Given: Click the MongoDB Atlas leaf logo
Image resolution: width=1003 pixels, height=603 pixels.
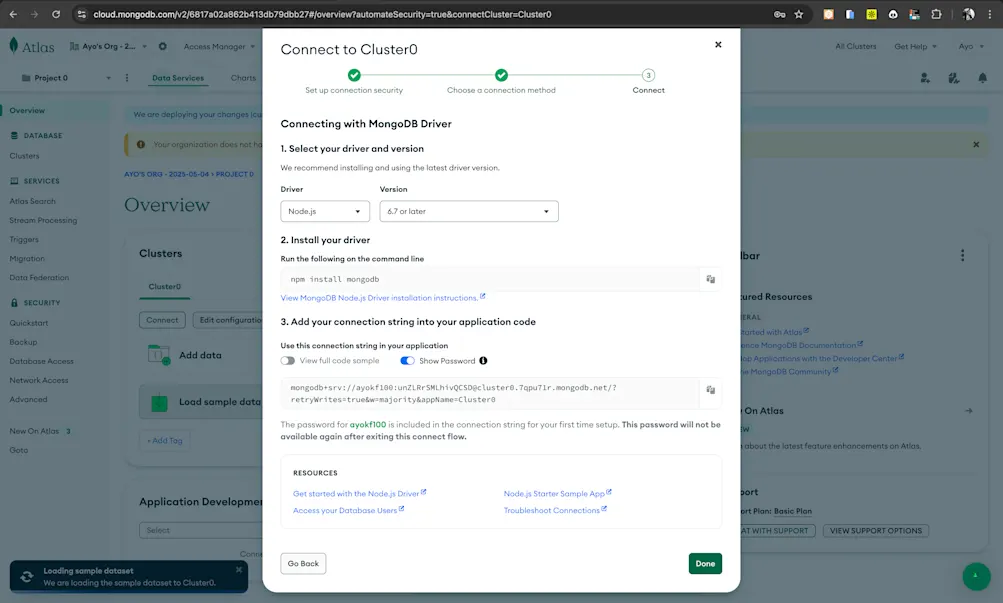Looking at the screenshot, I should (13, 46).
